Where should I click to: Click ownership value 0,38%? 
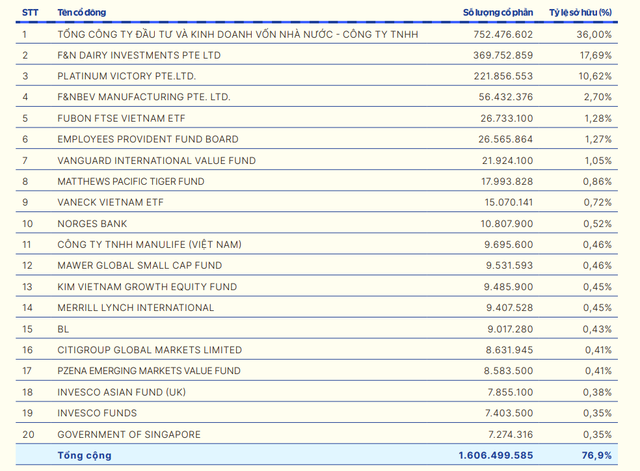pos(597,392)
